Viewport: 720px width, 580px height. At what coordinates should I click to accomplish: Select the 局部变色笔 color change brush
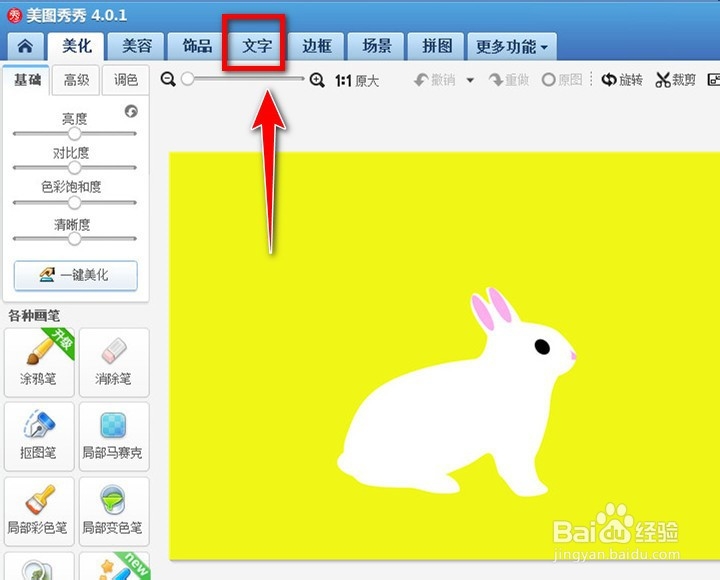[x=114, y=511]
